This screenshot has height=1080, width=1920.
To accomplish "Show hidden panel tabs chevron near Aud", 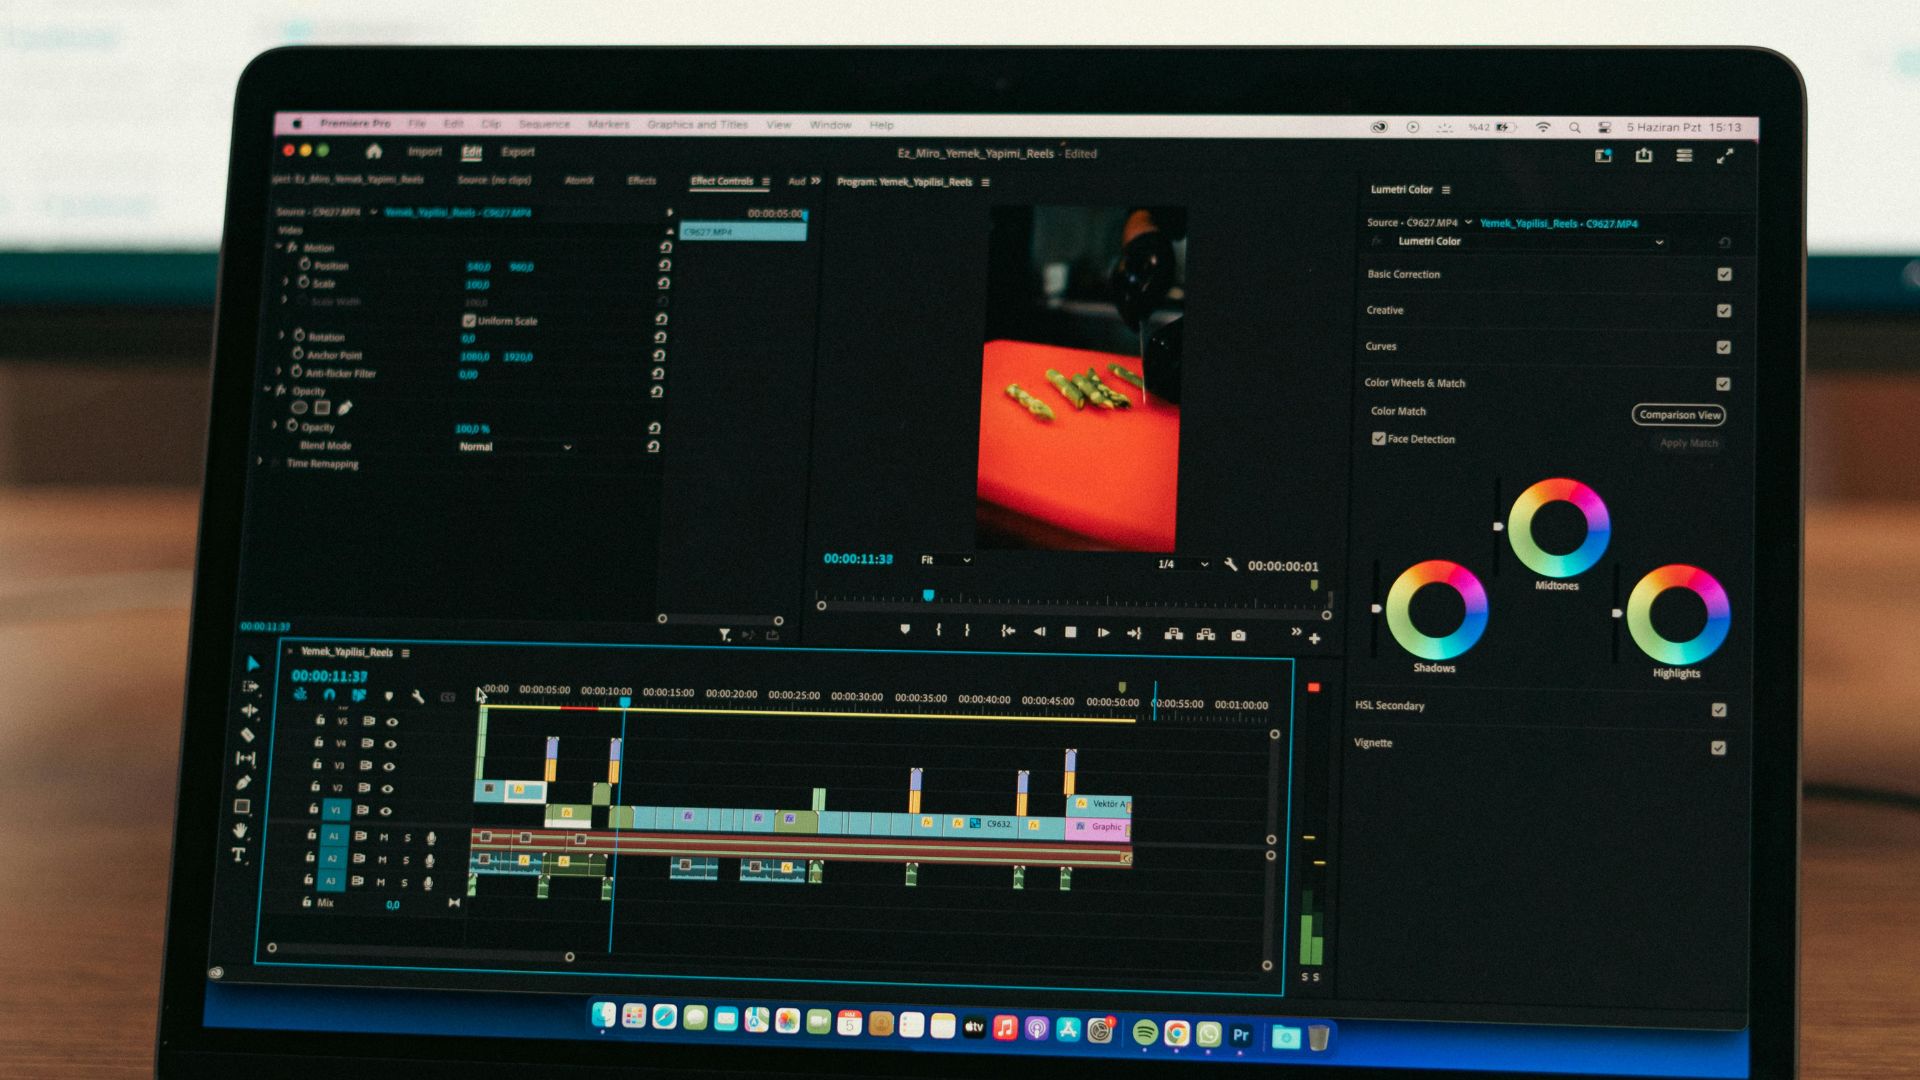I will tap(816, 181).
